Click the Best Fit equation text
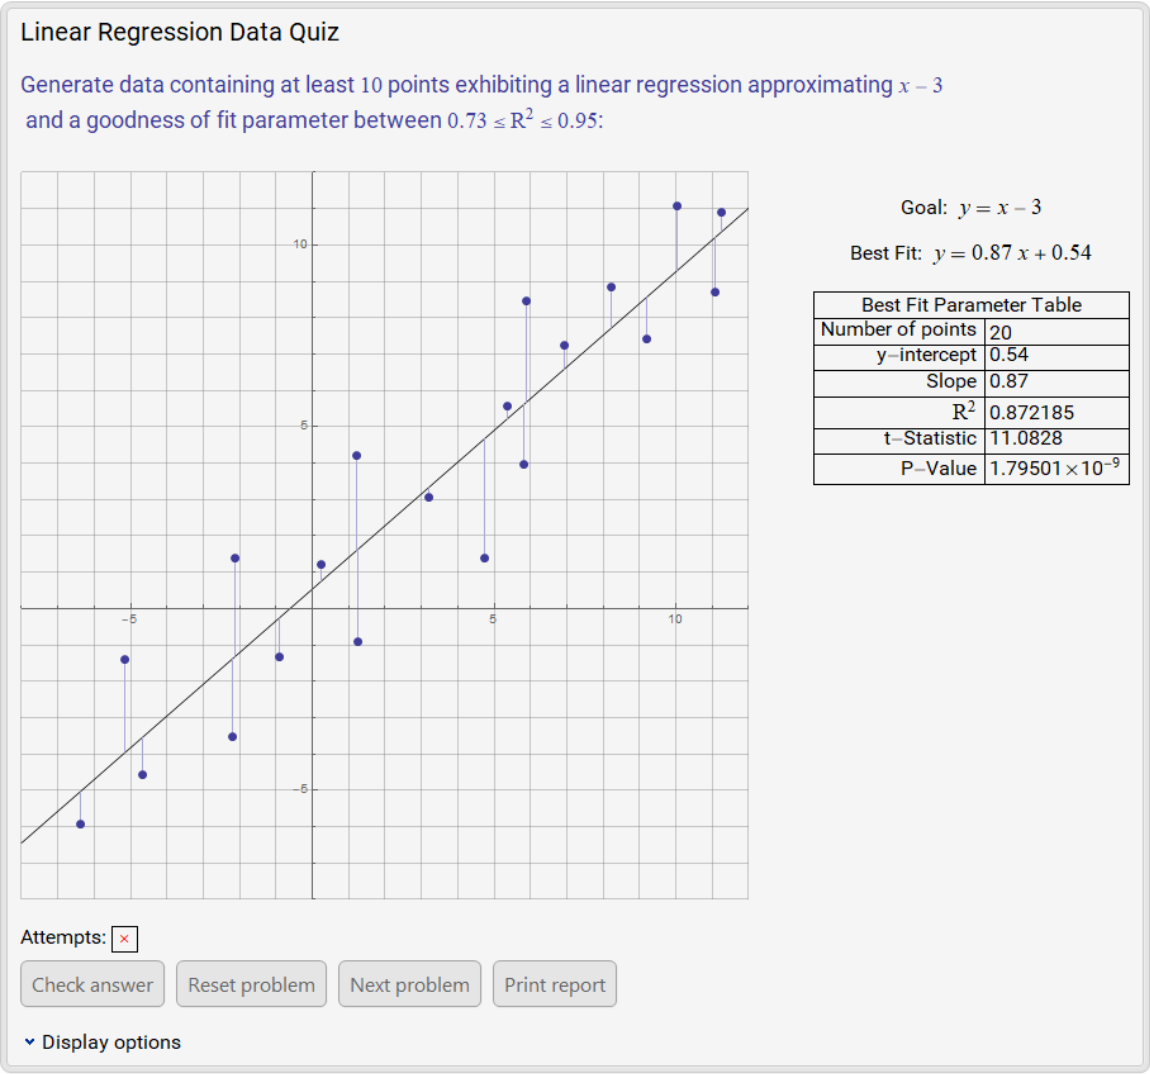 [971, 253]
